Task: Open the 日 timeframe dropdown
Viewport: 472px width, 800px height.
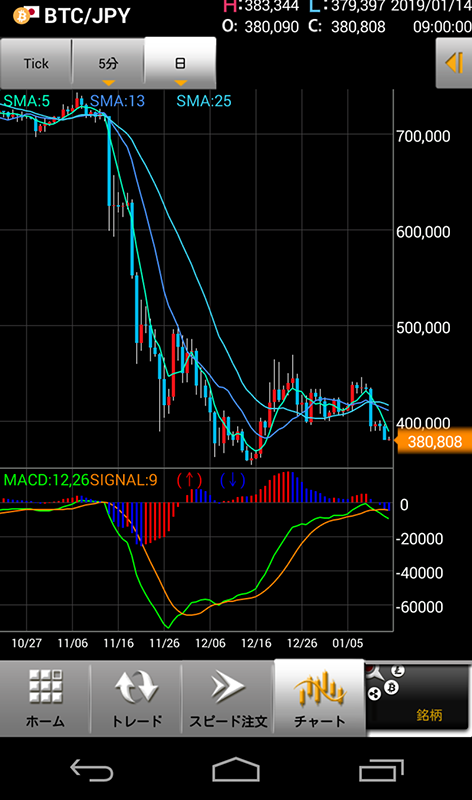Action: coord(180,62)
